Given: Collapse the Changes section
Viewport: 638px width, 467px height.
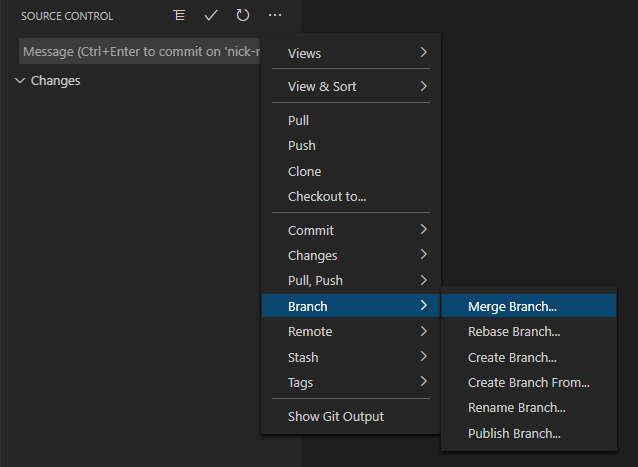Looking at the screenshot, I should pyautogui.click(x=20, y=81).
